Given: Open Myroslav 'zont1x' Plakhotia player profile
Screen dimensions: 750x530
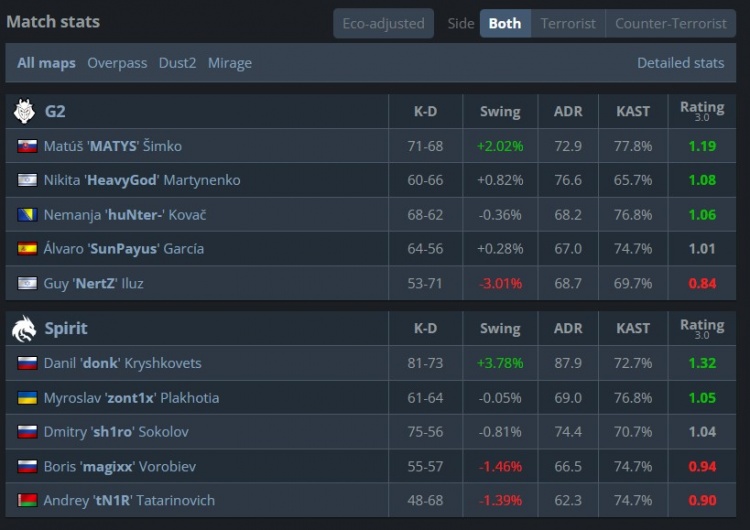Looking at the screenshot, I should [x=132, y=398].
